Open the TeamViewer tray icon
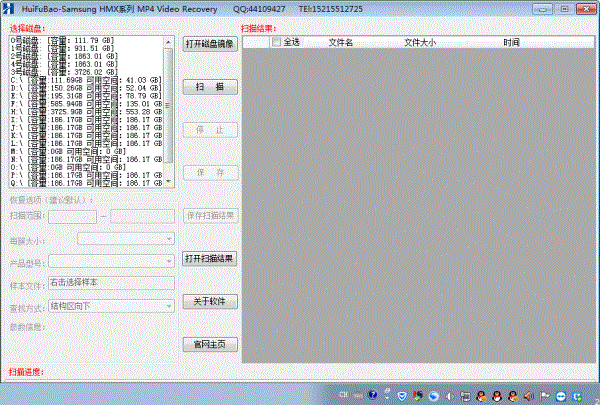Image resolution: width=600 pixels, height=405 pixels. click(x=561, y=396)
